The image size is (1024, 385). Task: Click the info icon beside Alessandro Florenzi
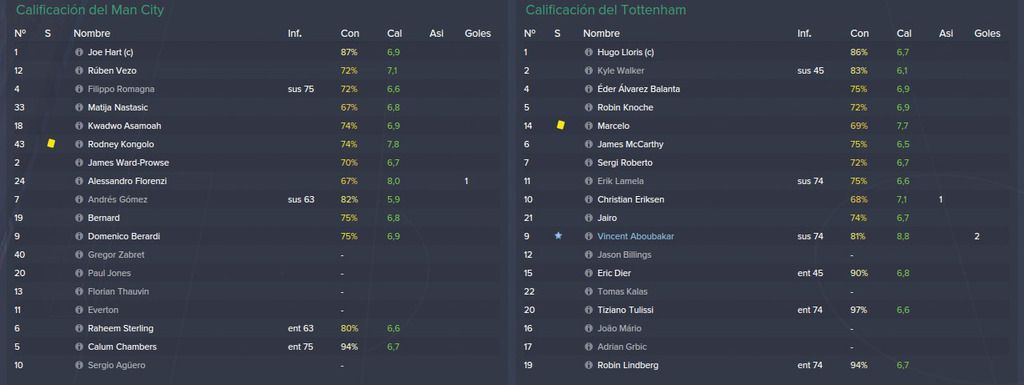click(x=79, y=181)
